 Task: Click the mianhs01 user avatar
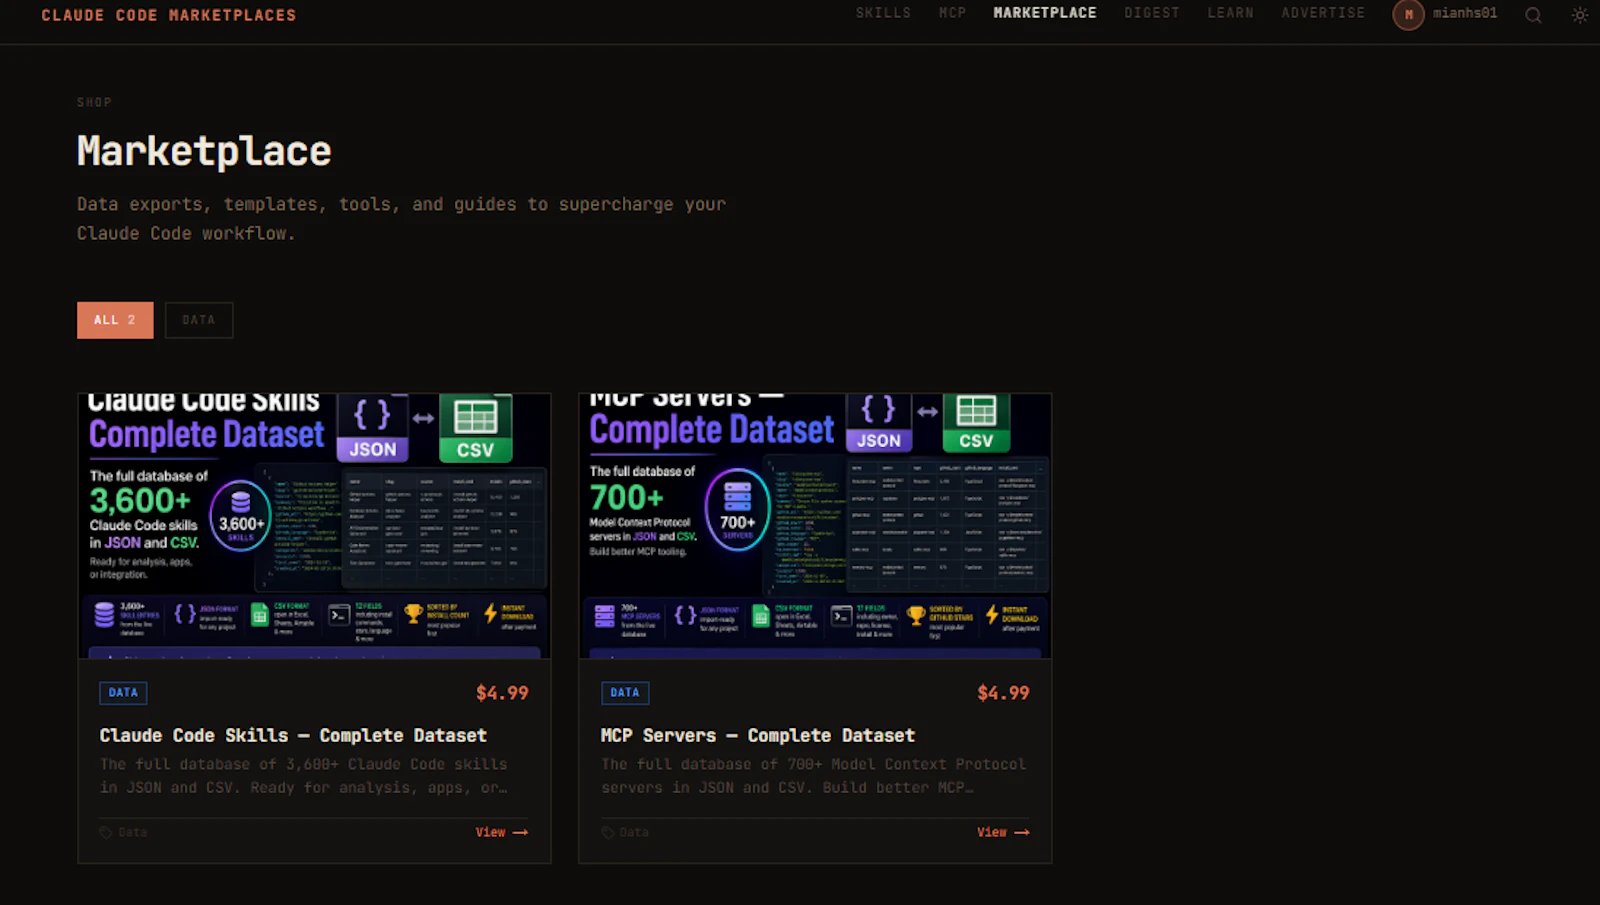[x=1408, y=14]
